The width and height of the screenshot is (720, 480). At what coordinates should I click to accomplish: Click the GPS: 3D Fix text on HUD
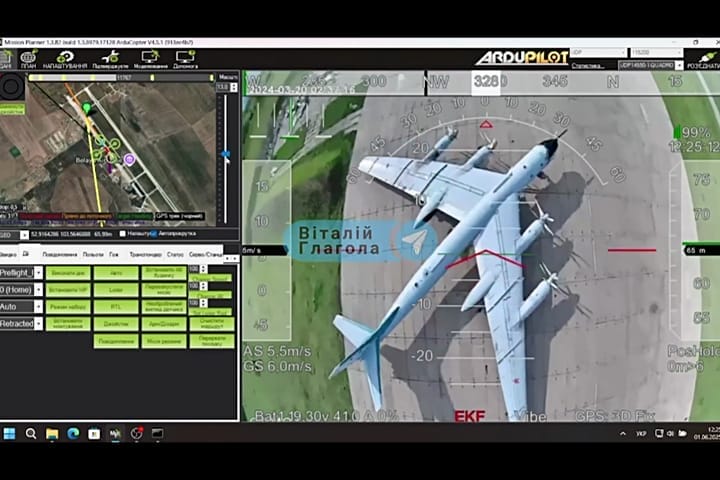[x=615, y=416]
